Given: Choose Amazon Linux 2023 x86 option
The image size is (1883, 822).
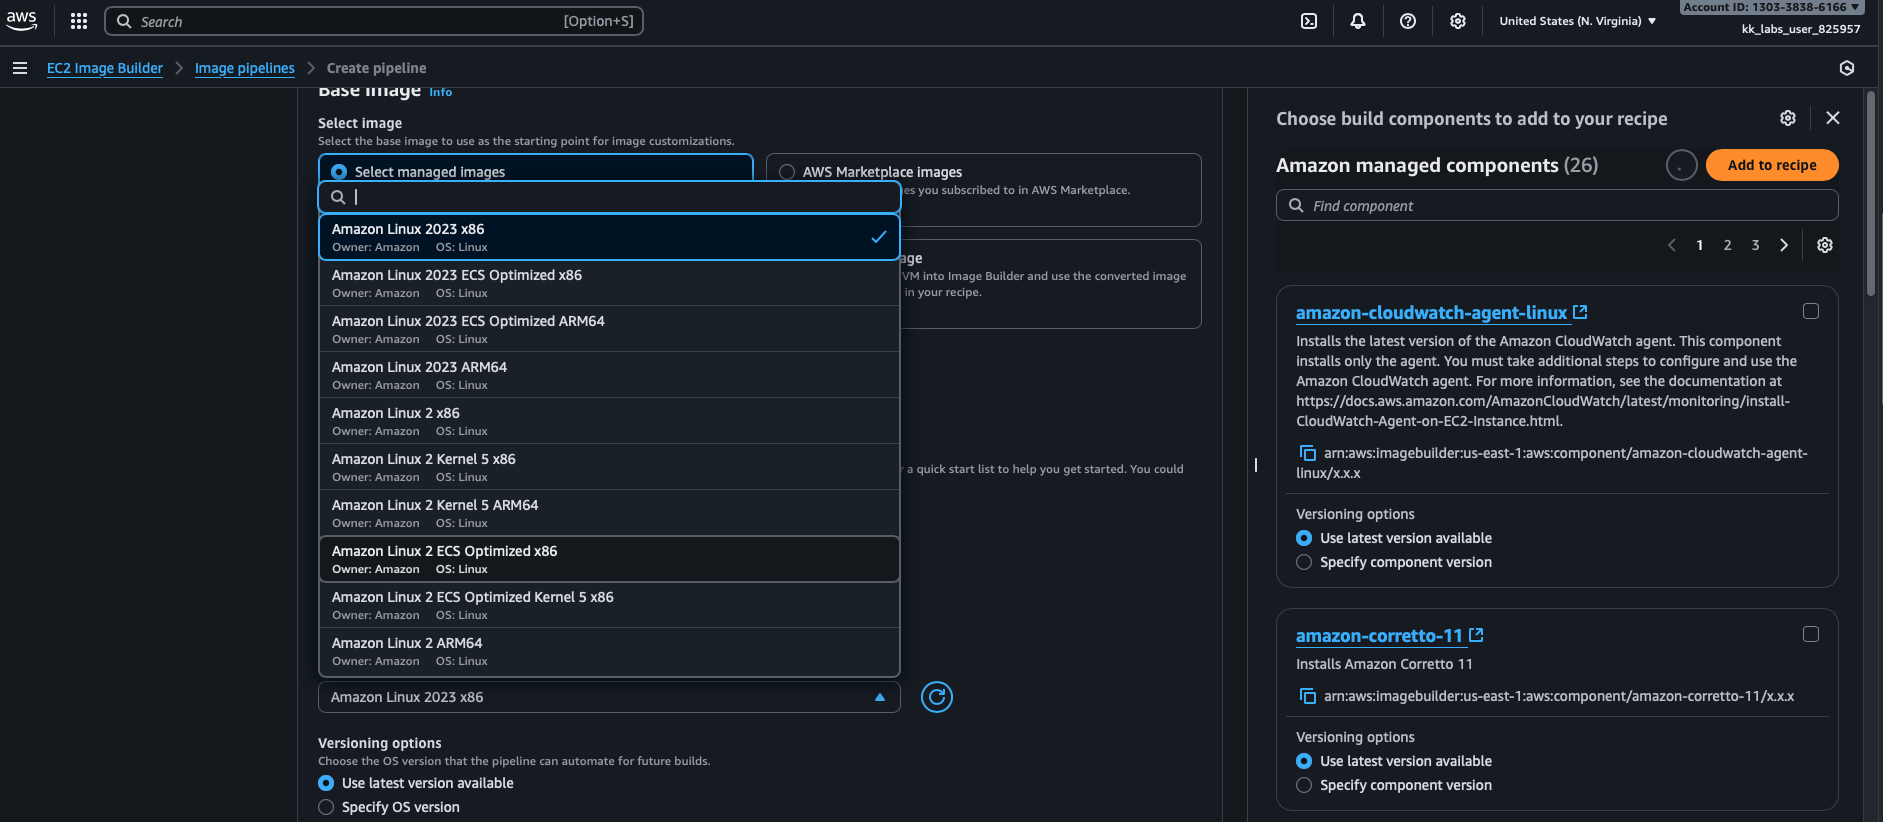Looking at the screenshot, I should pyautogui.click(x=609, y=237).
